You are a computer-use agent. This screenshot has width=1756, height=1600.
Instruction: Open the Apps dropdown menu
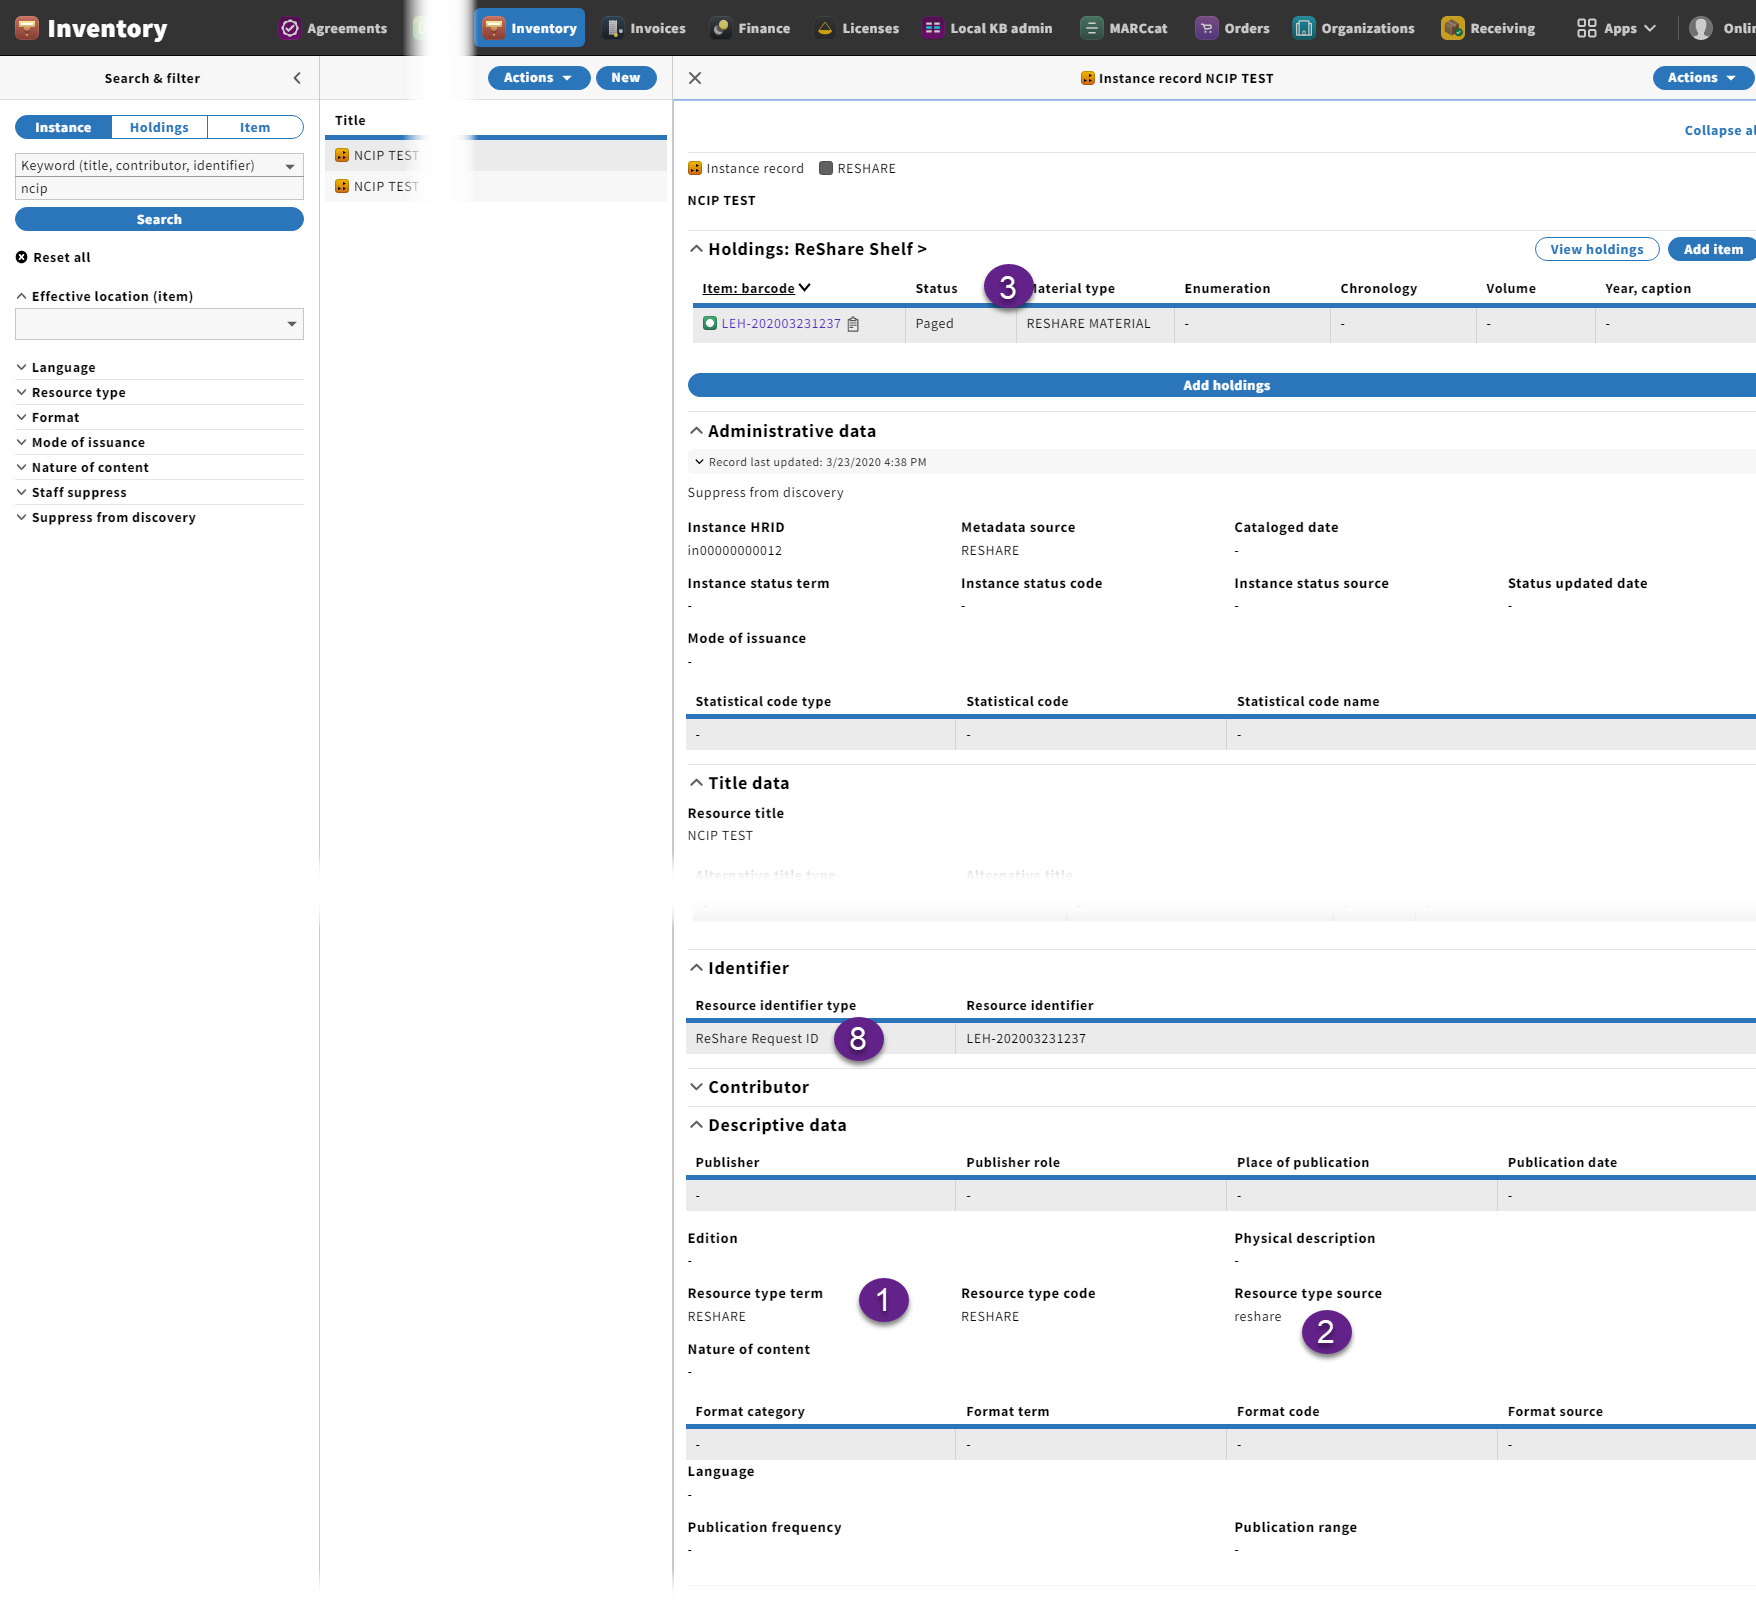tap(1616, 28)
